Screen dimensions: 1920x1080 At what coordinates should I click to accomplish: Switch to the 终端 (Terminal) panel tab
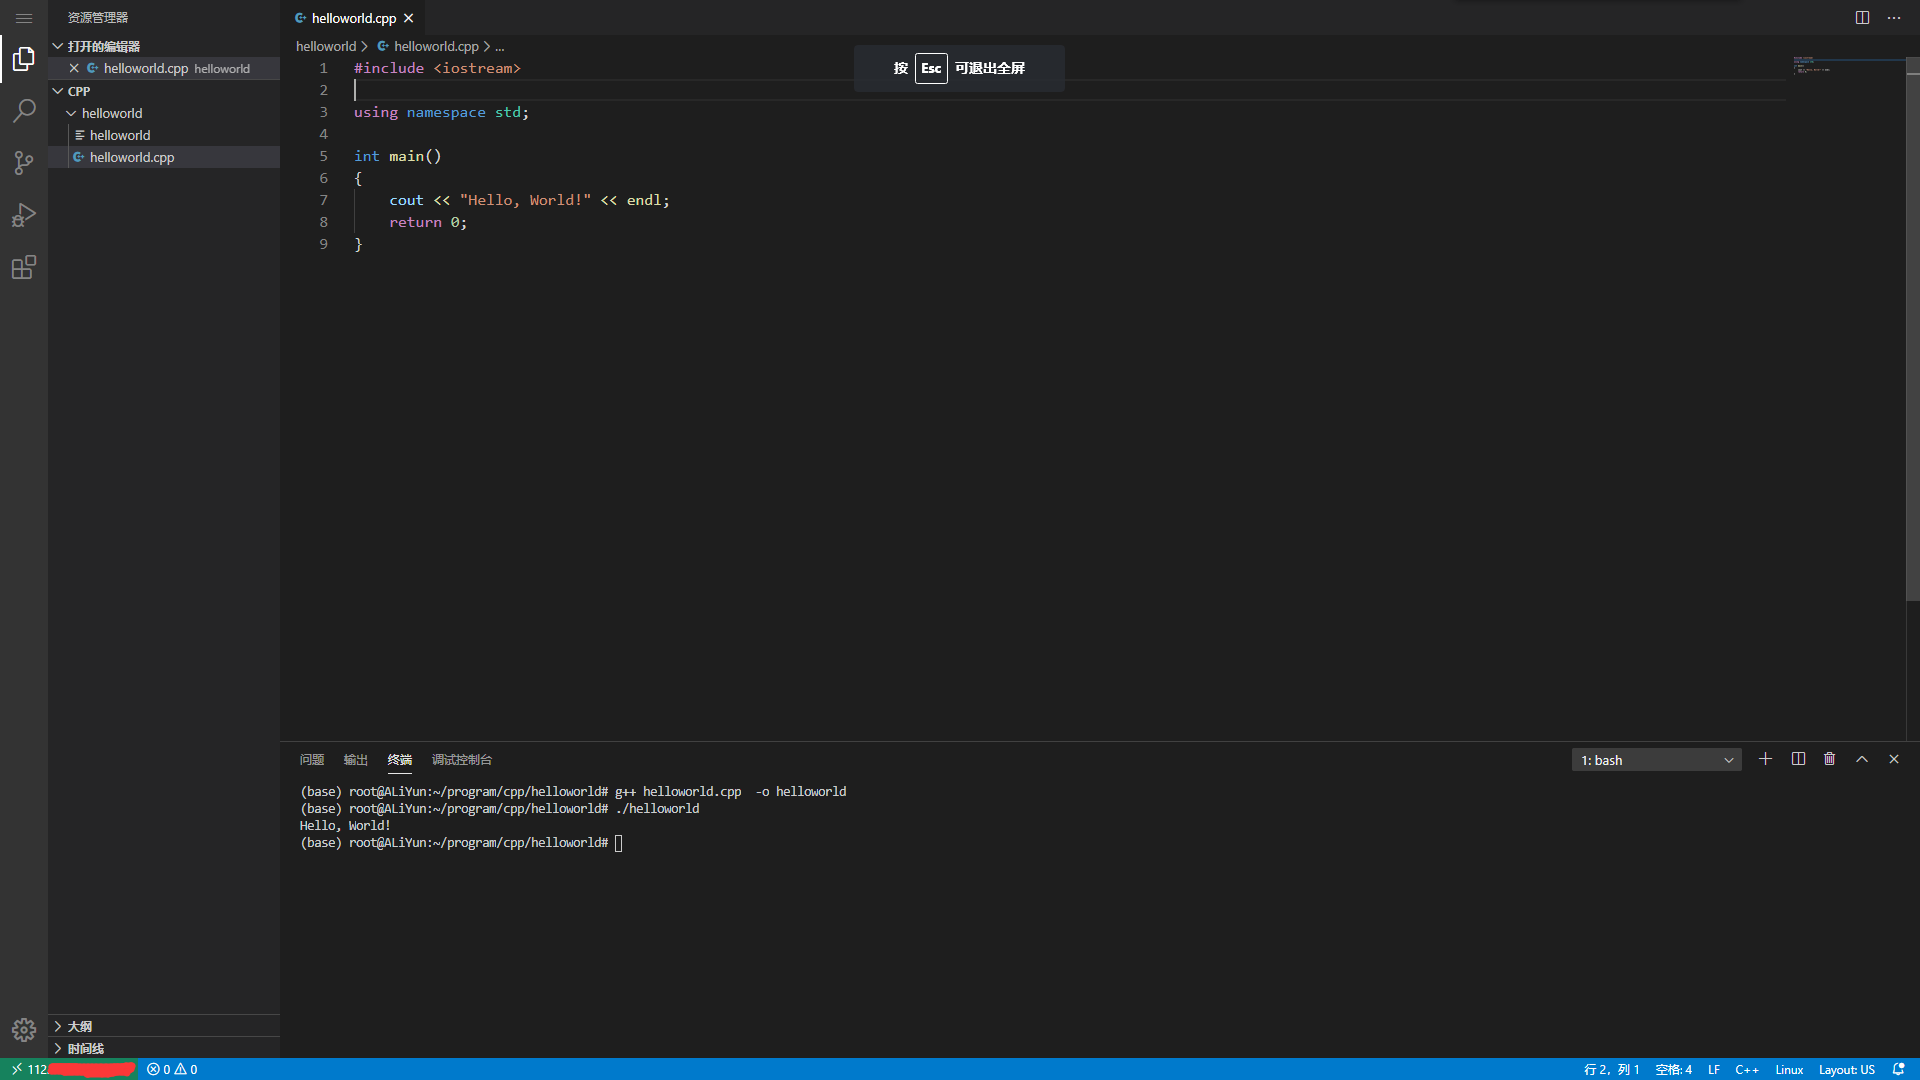click(x=400, y=760)
